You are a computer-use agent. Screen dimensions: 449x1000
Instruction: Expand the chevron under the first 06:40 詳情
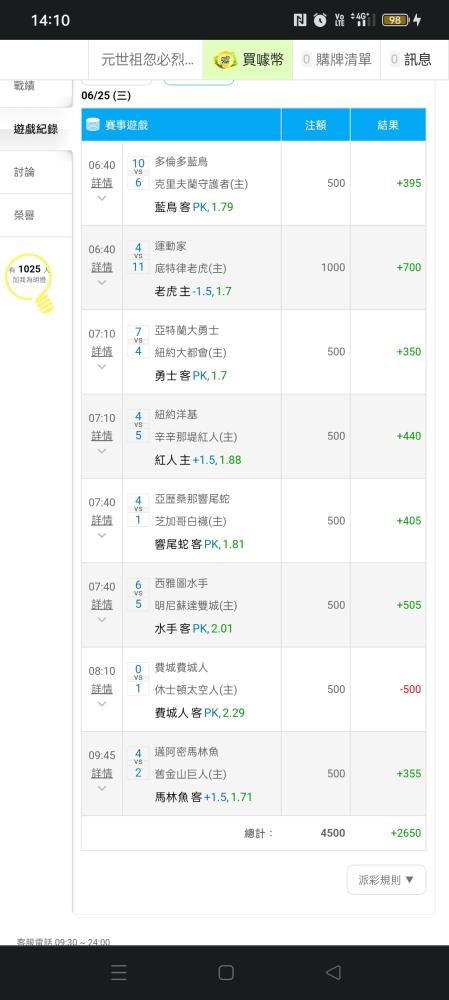[x=101, y=198]
